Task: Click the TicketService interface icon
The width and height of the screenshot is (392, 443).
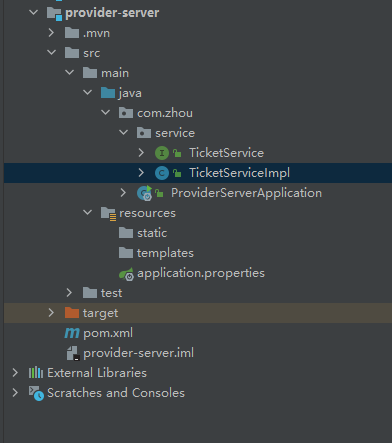Action: [162, 153]
